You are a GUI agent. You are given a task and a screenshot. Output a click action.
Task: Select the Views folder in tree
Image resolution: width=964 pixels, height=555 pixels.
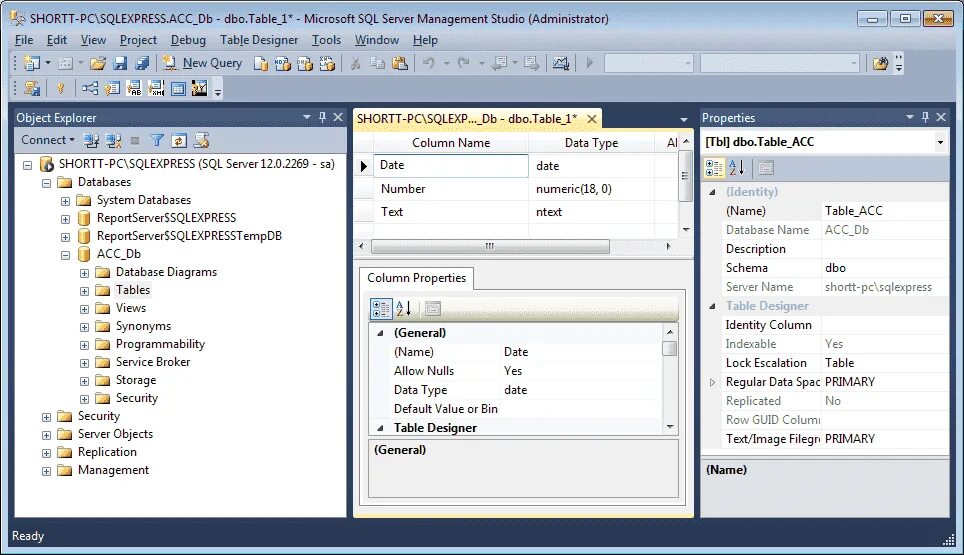pos(130,308)
